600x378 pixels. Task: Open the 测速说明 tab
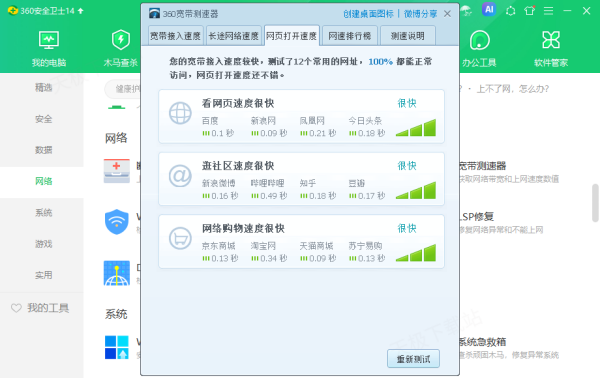coord(408,36)
